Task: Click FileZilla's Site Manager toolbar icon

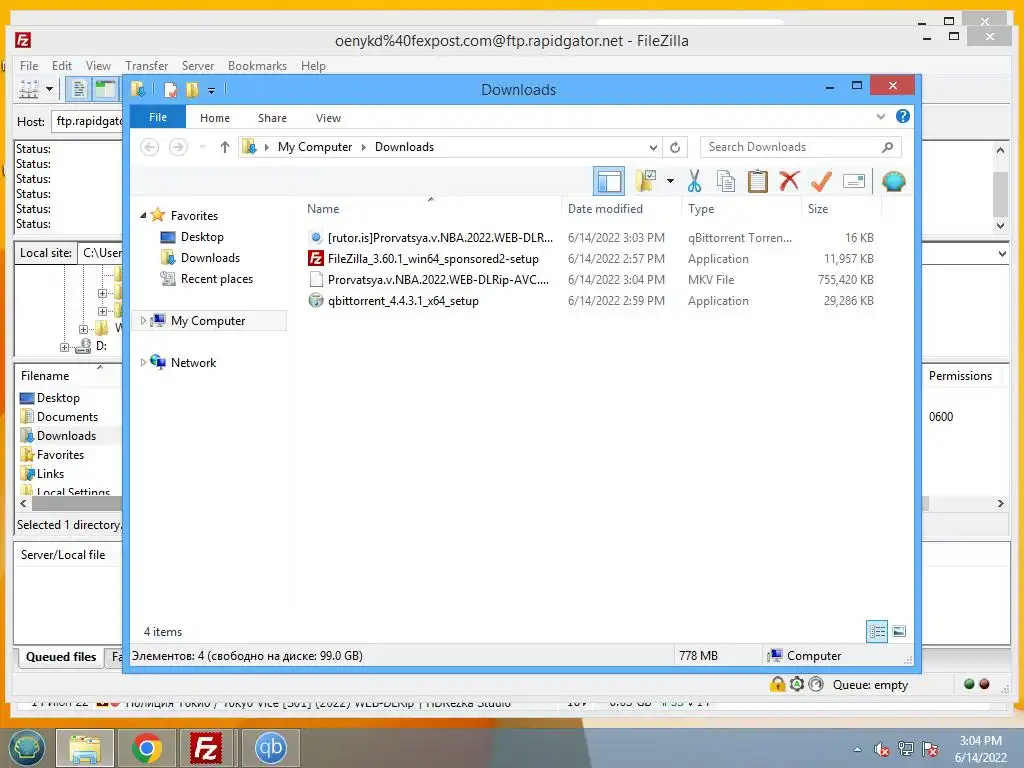Action: coord(29,89)
